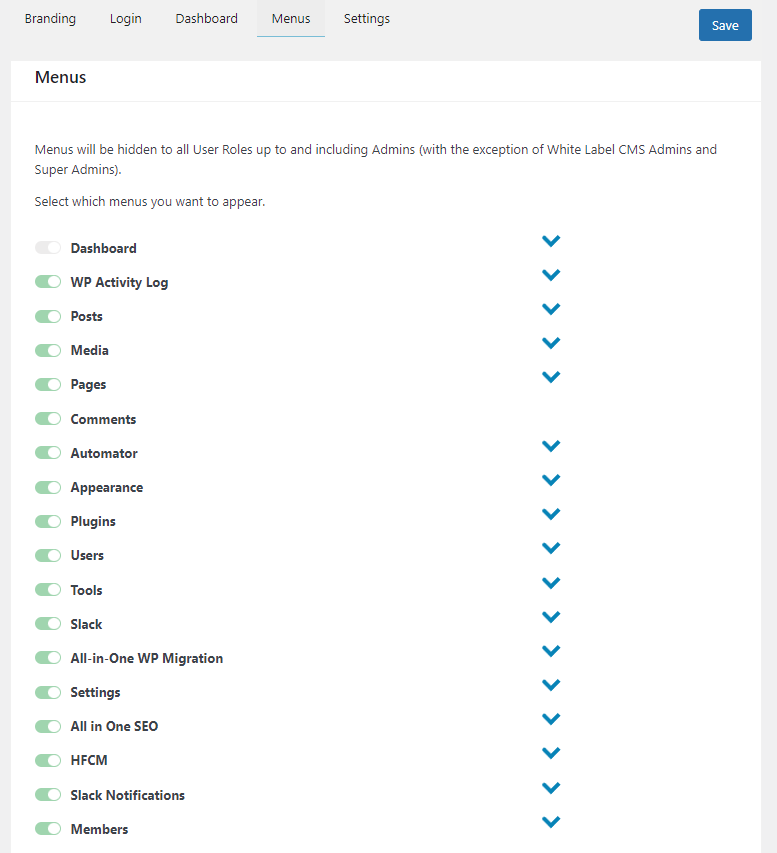
Task: Expand the Media submenu chevron
Action: click(x=551, y=343)
